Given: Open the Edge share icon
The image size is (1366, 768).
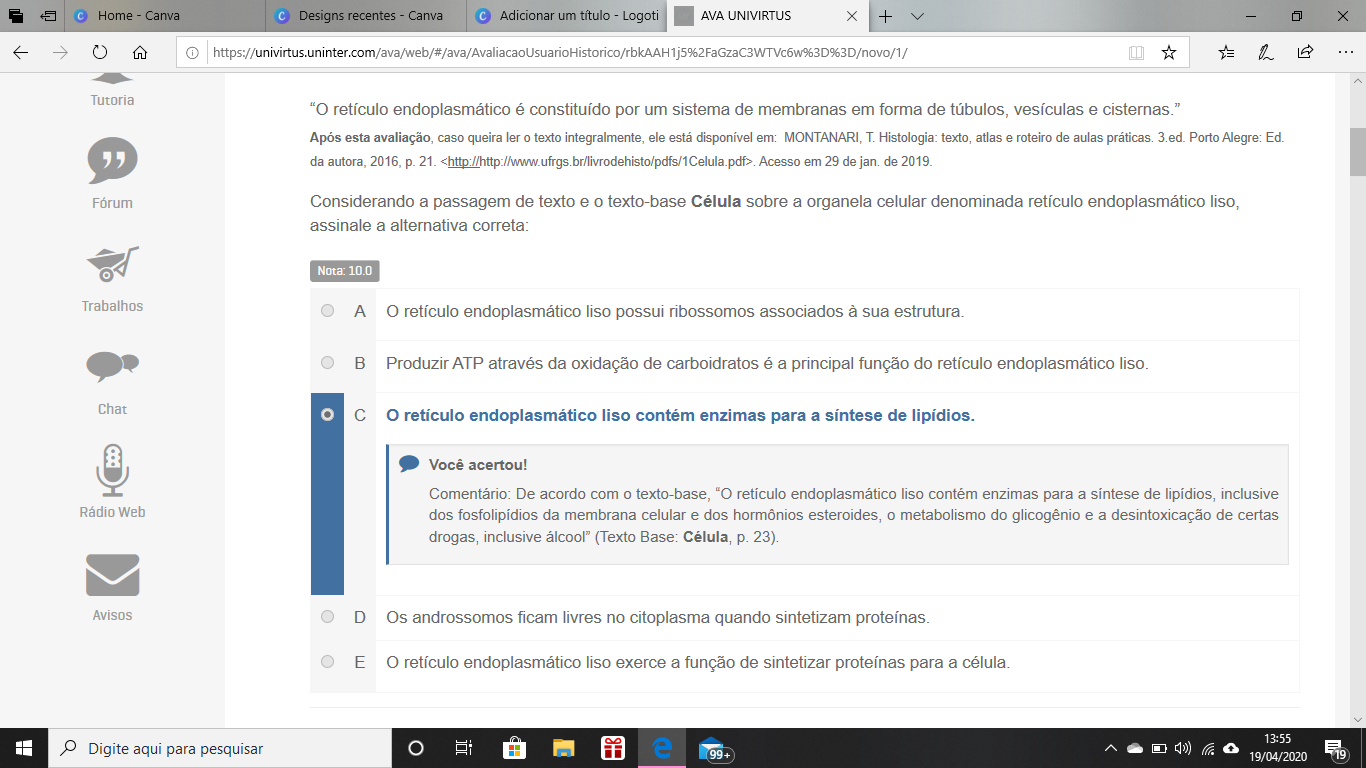Looking at the screenshot, I should (1305, 53).
